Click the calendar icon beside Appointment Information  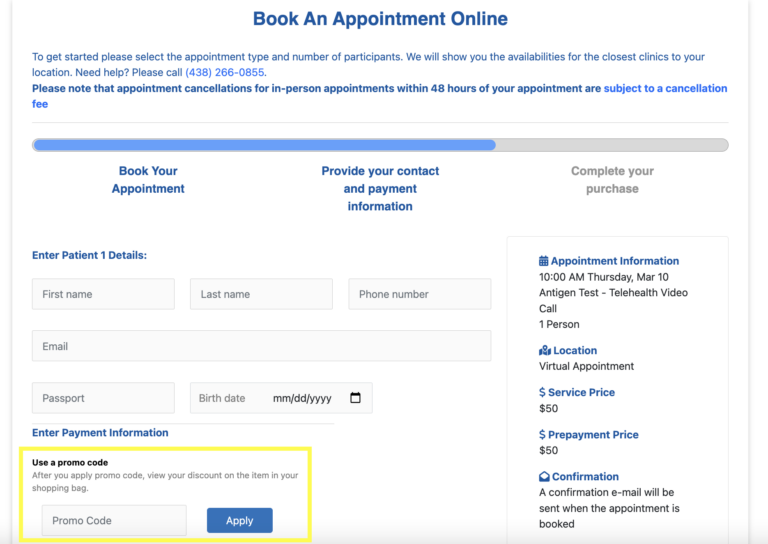click(543, 261)
